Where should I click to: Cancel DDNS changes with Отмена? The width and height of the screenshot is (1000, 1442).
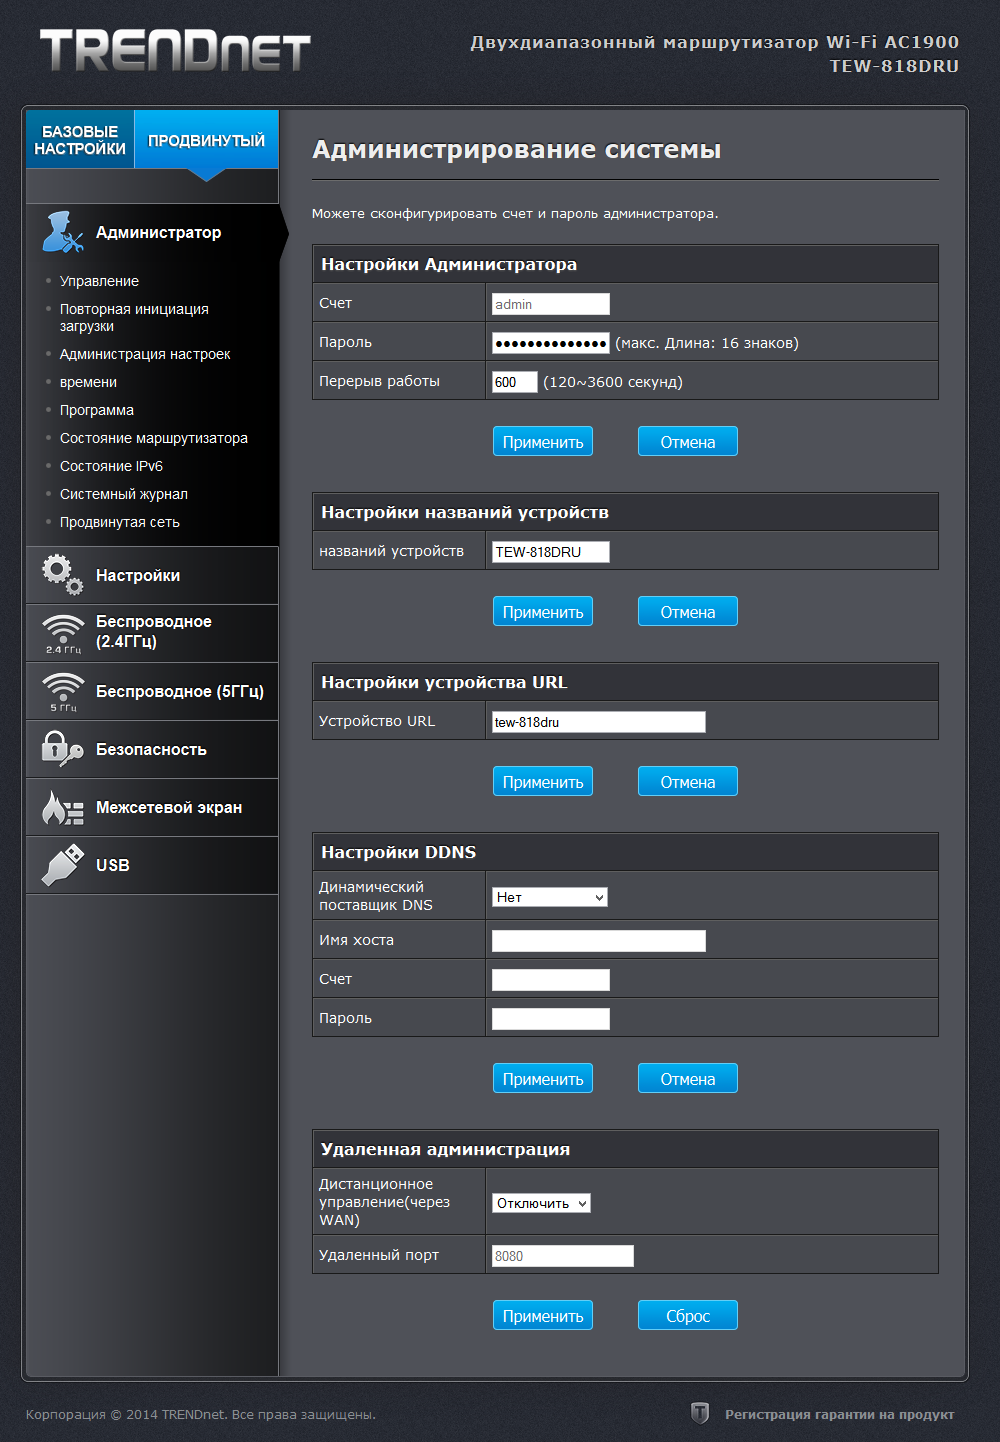tap(688, 1078)
